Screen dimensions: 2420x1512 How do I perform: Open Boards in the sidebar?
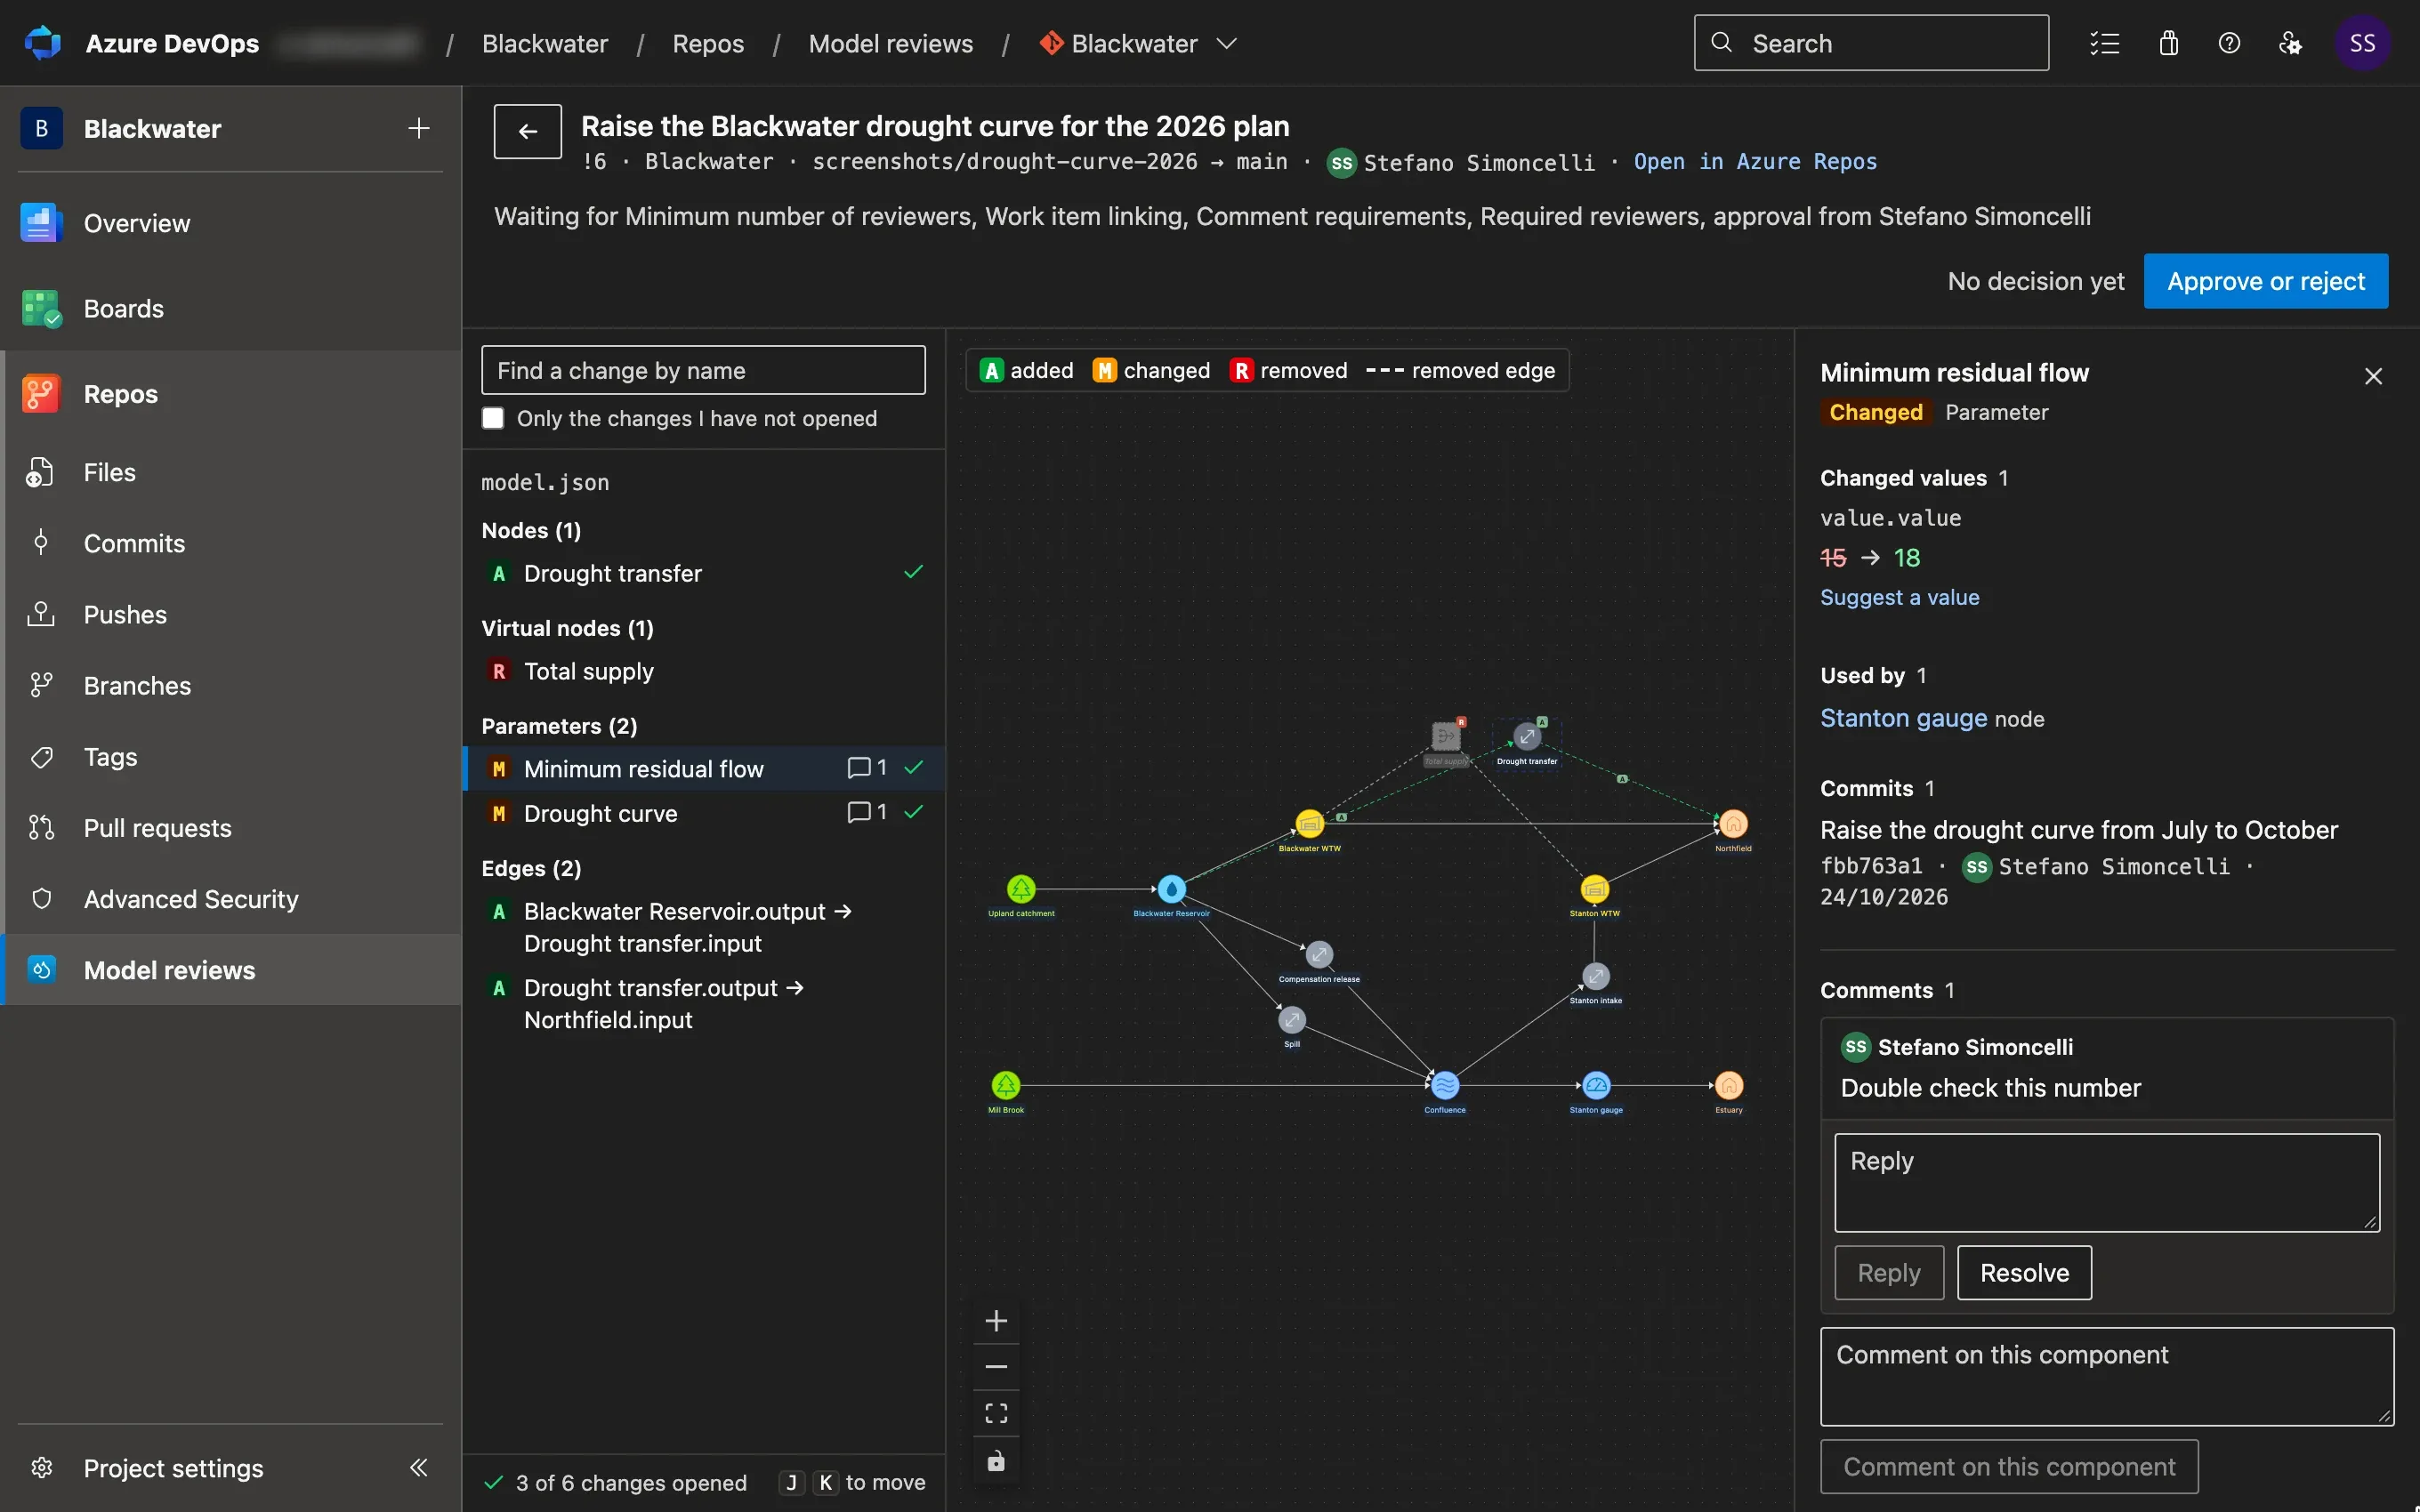click(231, 308)
